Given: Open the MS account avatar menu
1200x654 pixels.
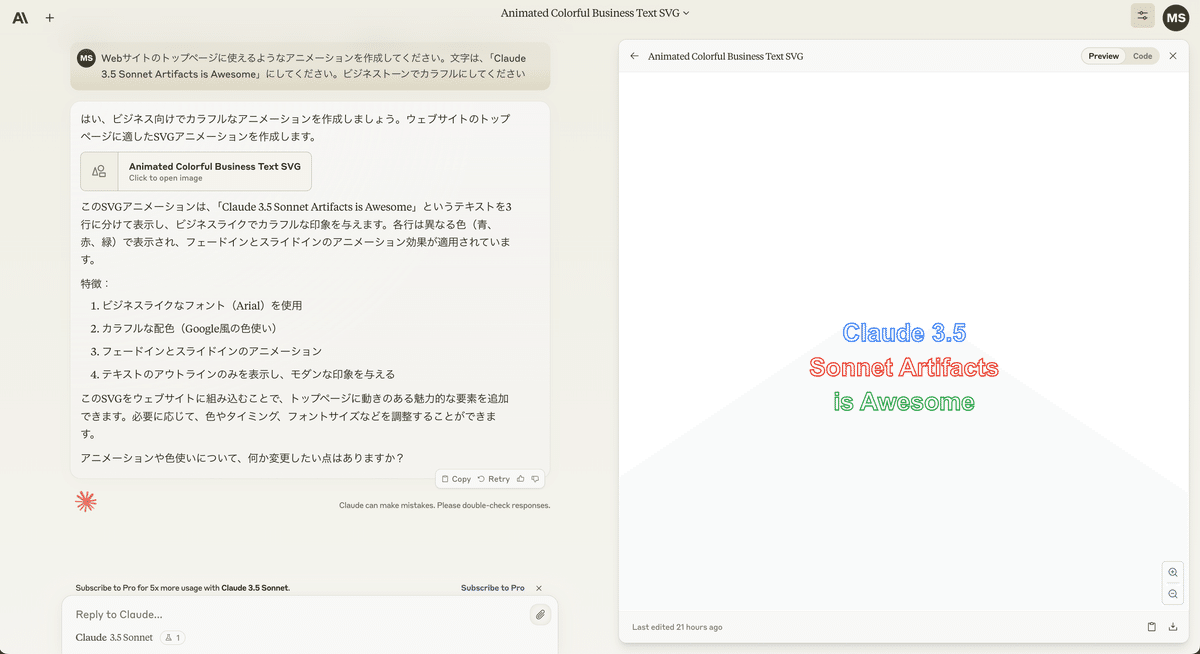Looking at the screenshot, I should click(x=1176, y=17).
